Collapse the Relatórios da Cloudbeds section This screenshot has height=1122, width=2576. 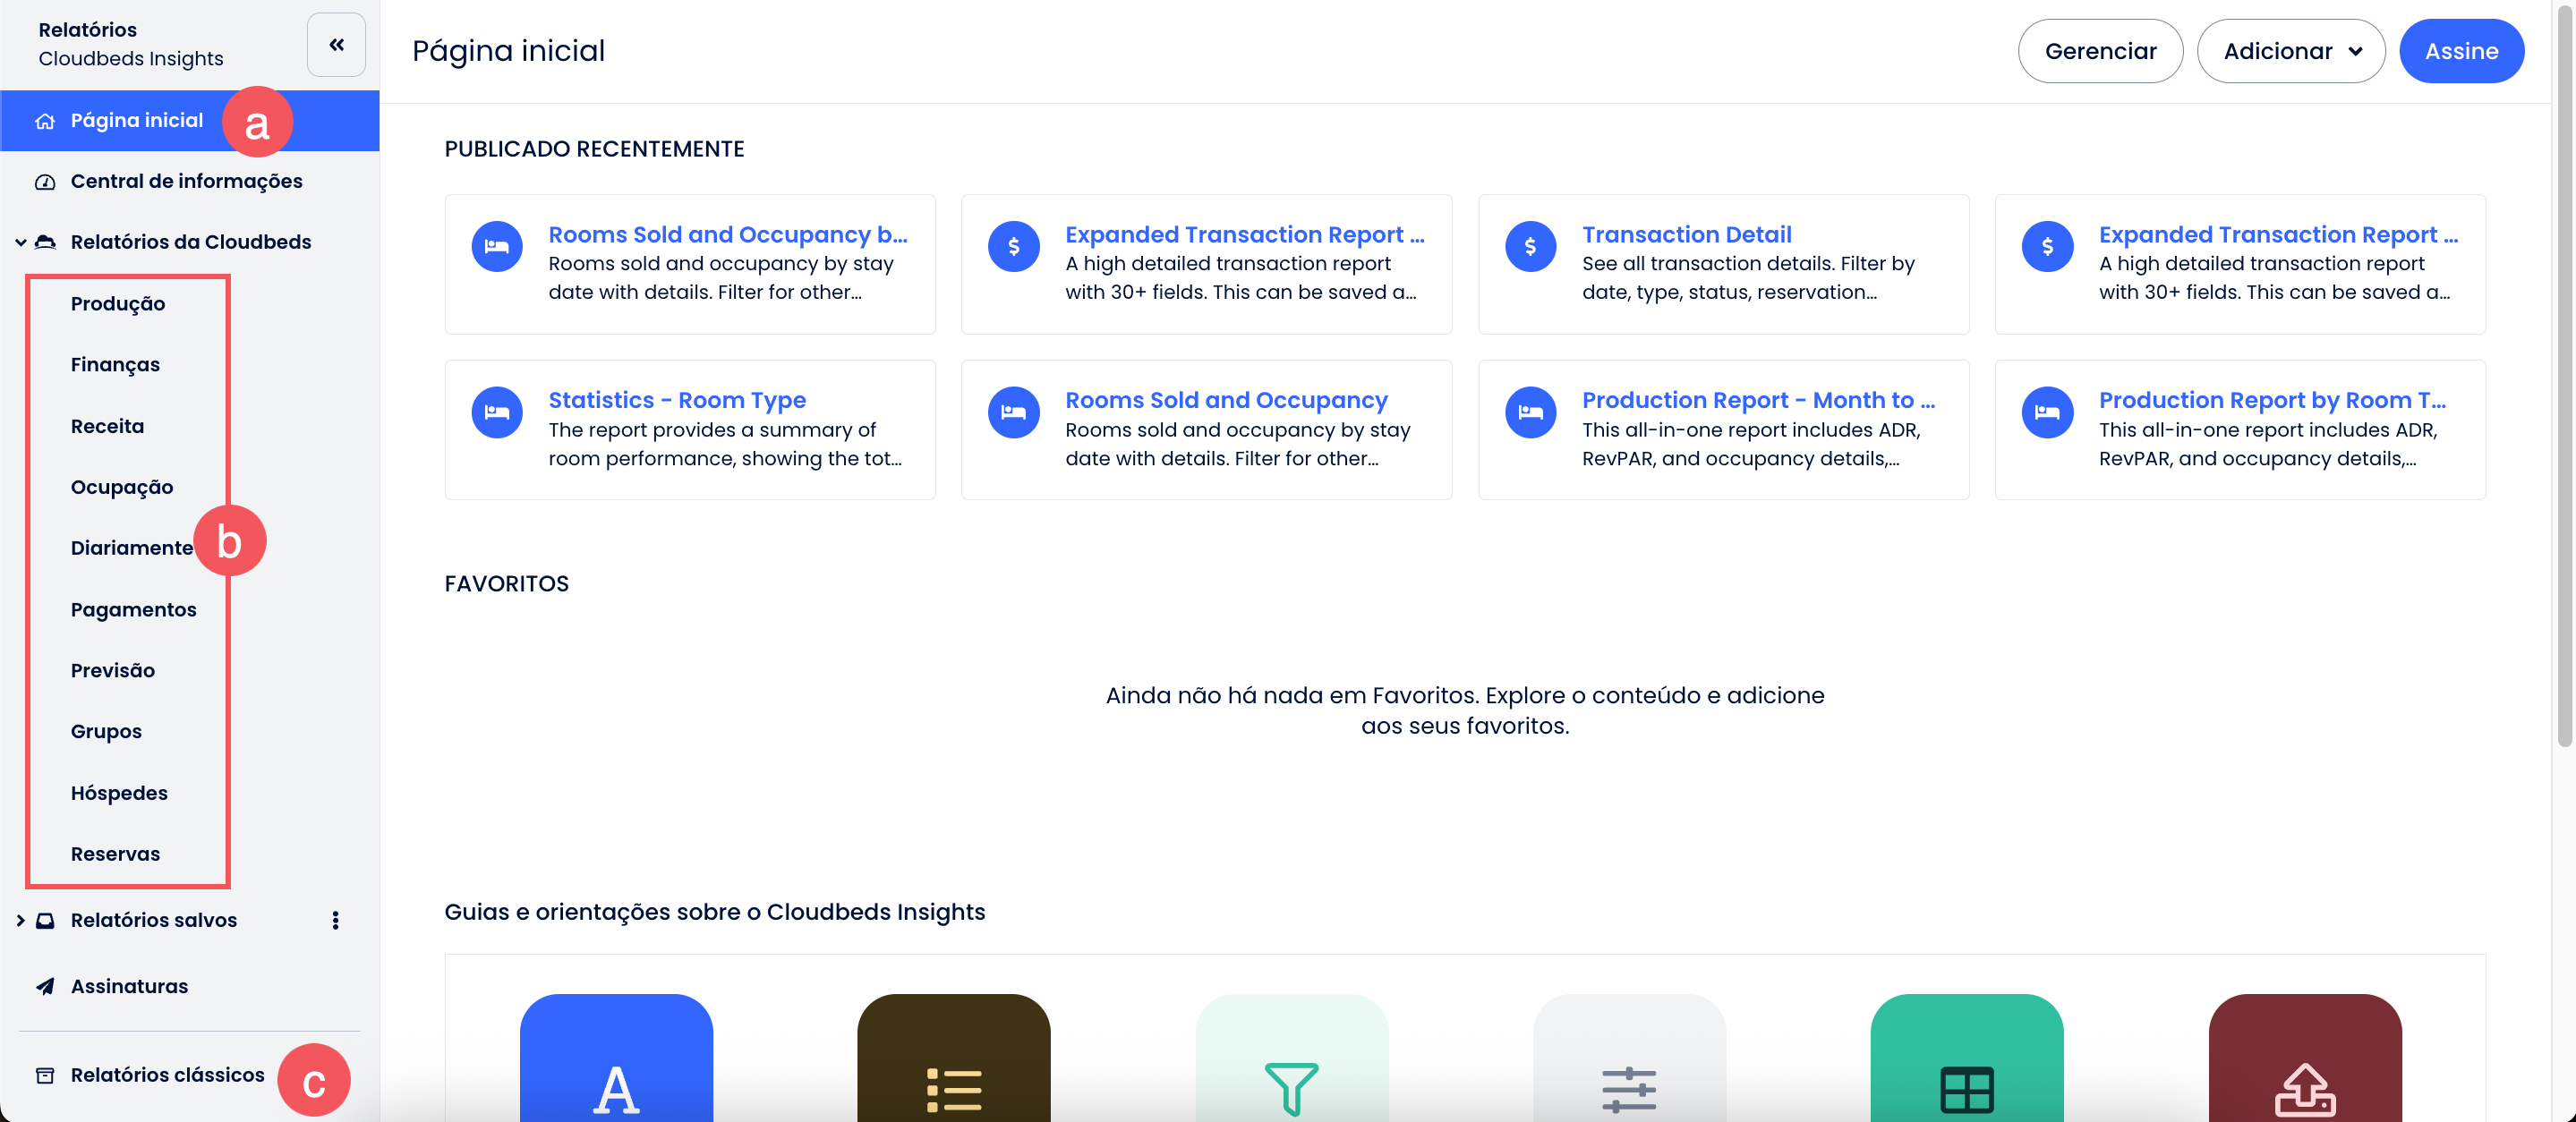(x=21, y=242)
